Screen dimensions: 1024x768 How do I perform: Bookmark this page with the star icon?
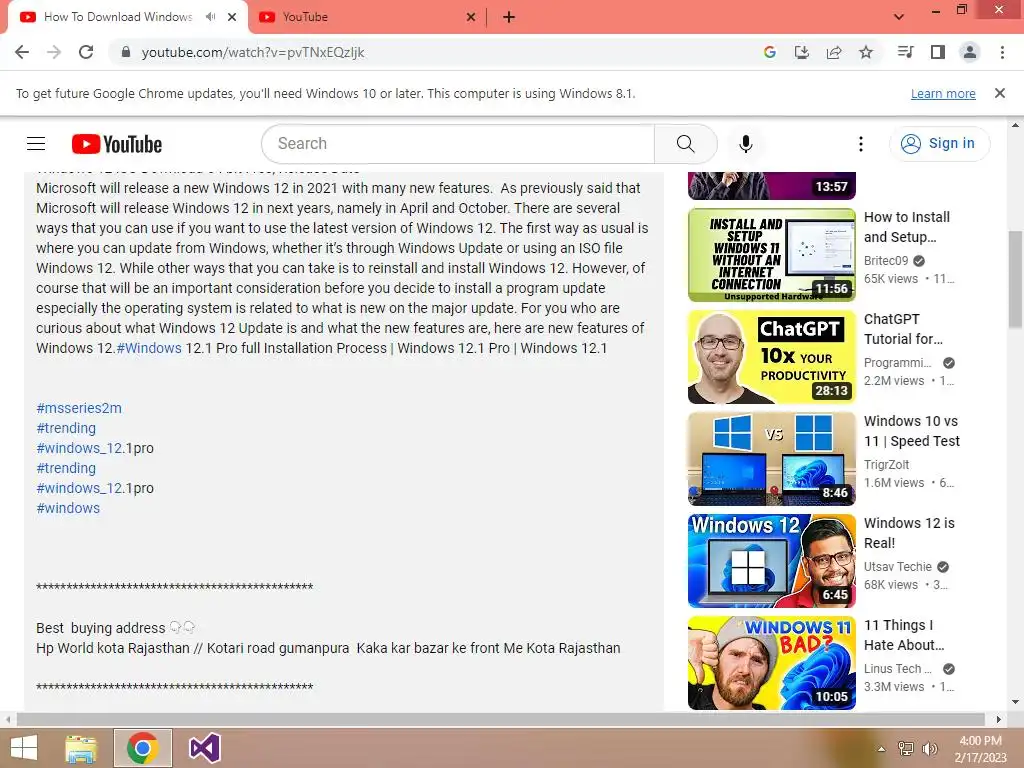866,52
